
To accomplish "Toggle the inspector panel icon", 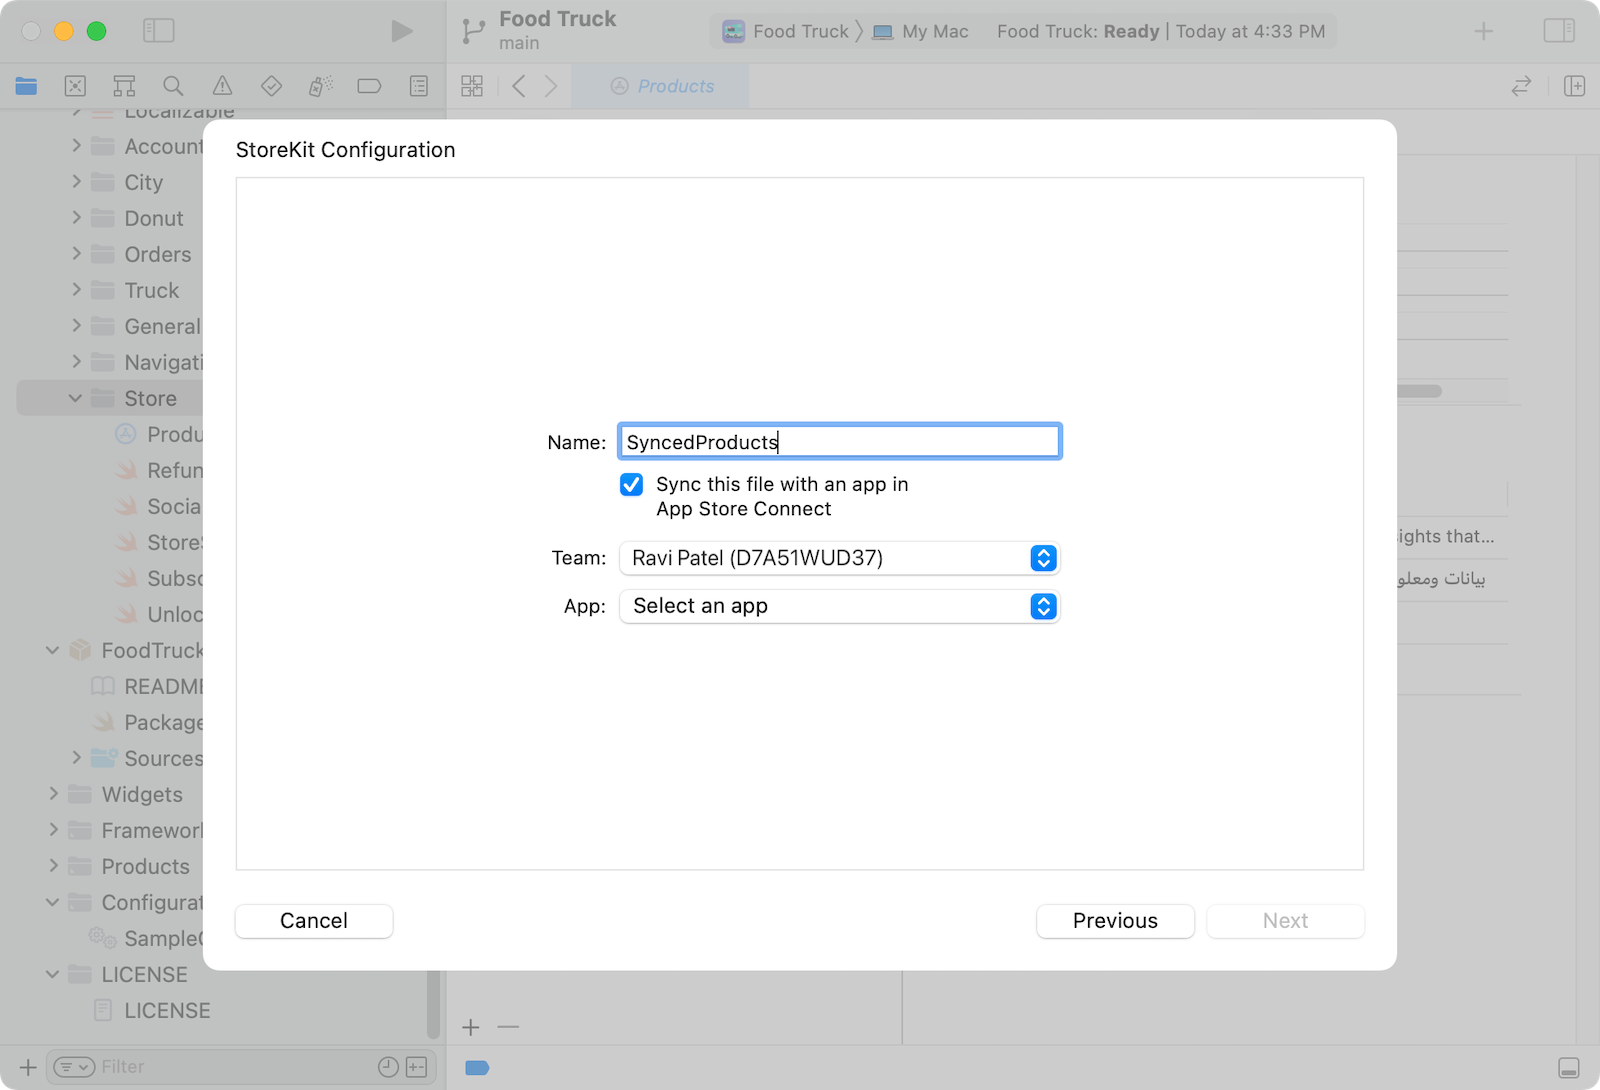I will (1558, 31).
